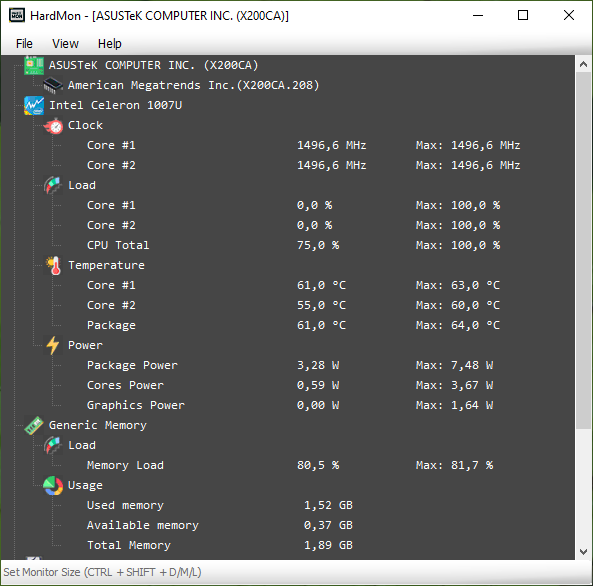Screen dimensions: 593x586
Task: Click the Usage pie chart icon
Action: click(x=53, y=485)
